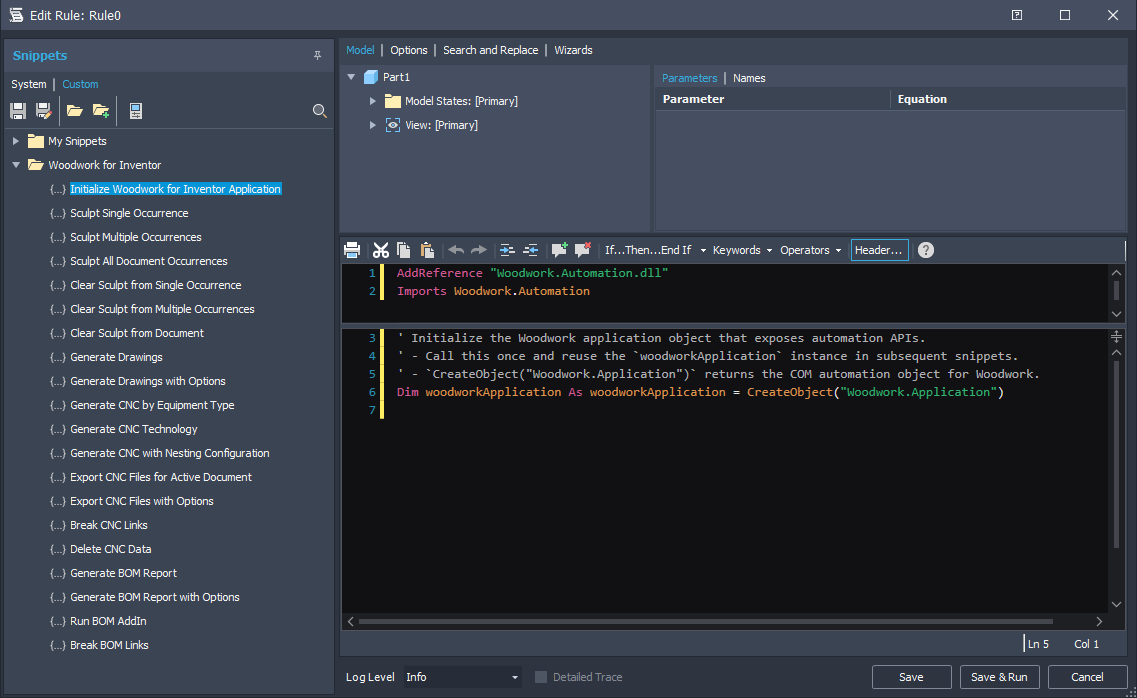The image size is (1137, 698).
Task: Click the Equation column header
Action: tap(1008, 99)
